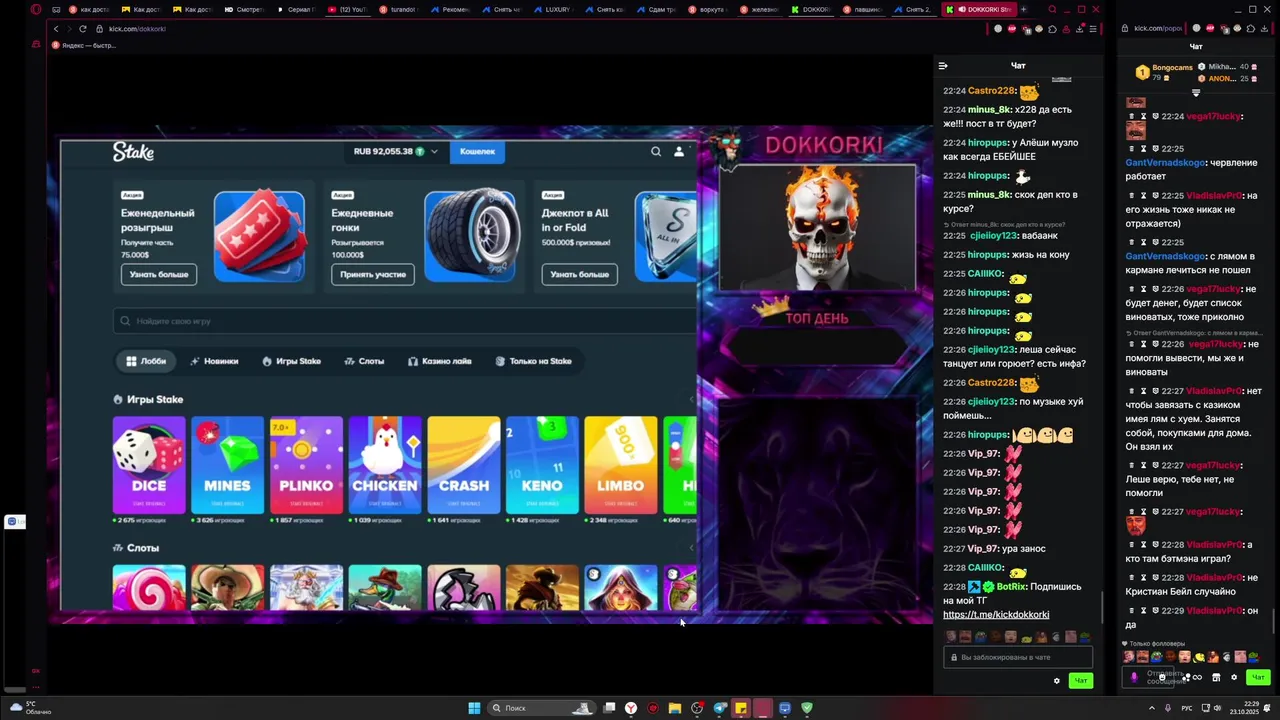Click Узнать больше under Джекпот в All in
Screen dimensions: 1280x720
click(x=579, y=274)
